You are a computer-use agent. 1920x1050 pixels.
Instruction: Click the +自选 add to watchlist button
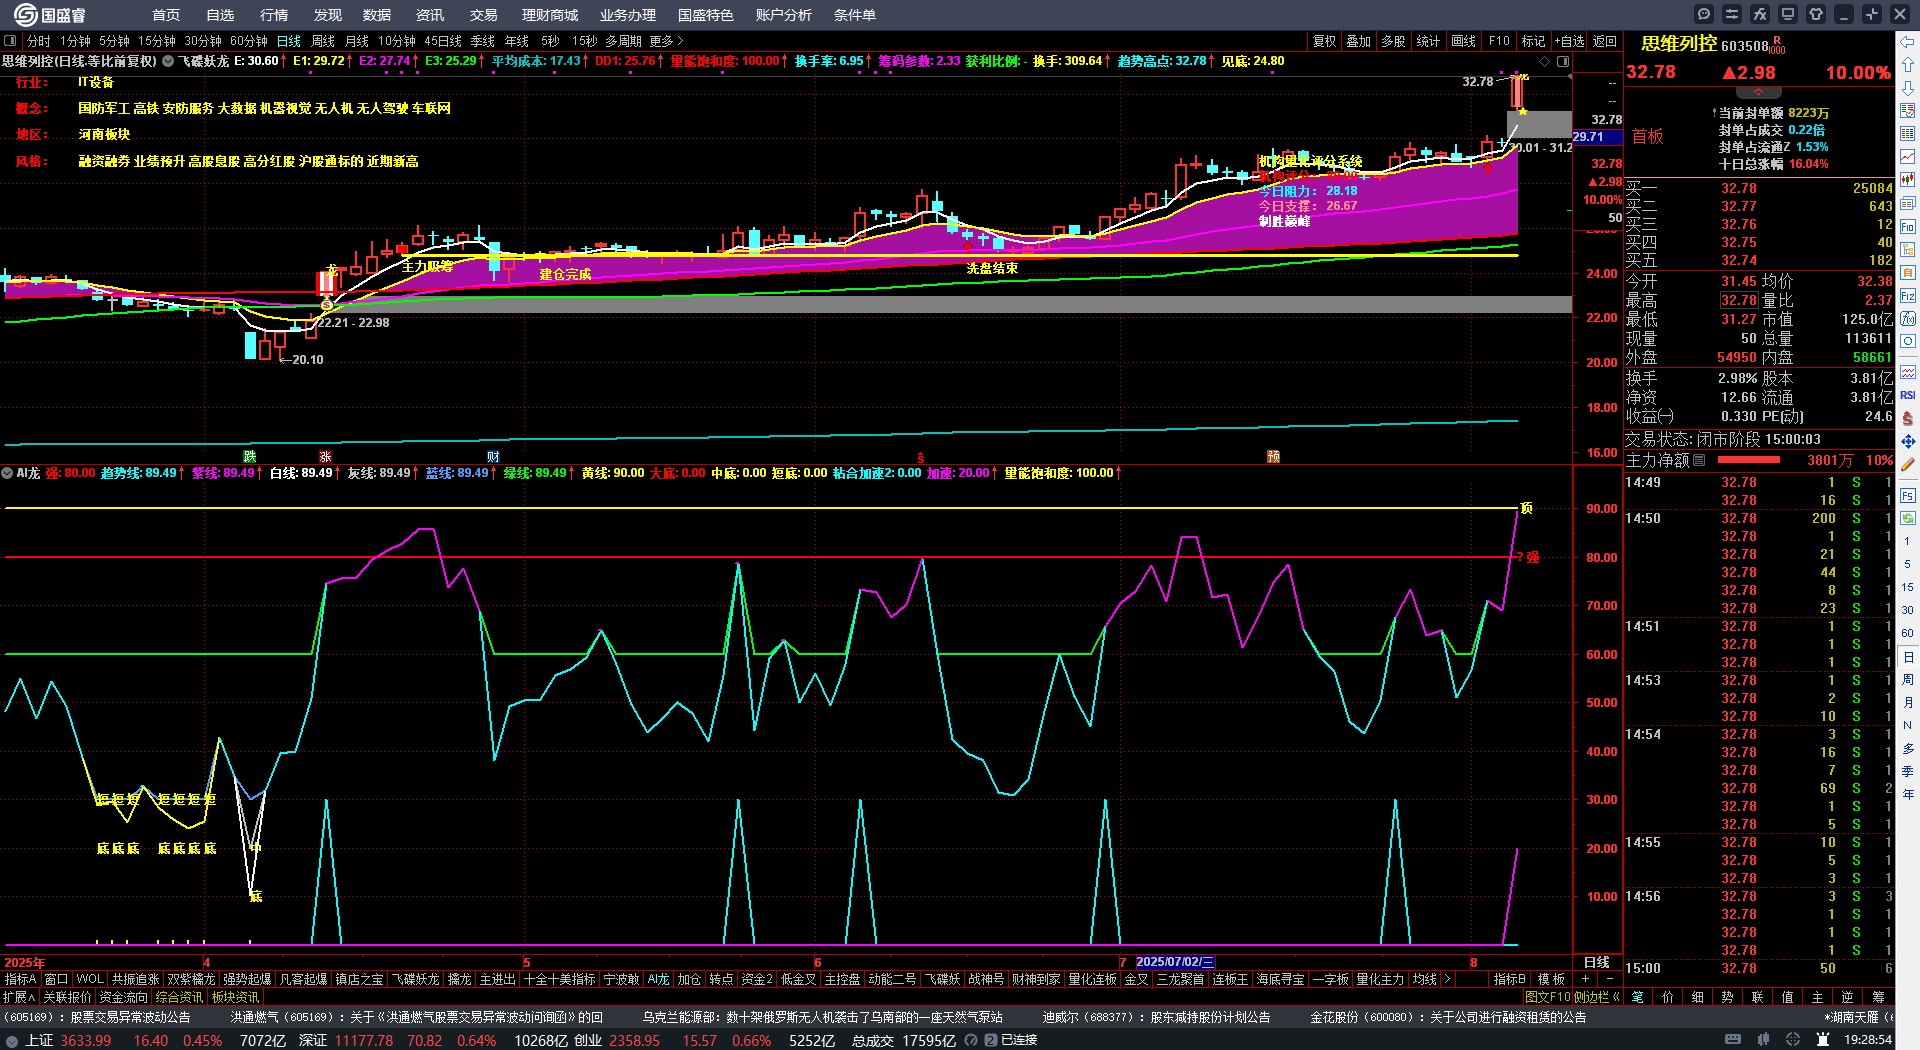1569,41
